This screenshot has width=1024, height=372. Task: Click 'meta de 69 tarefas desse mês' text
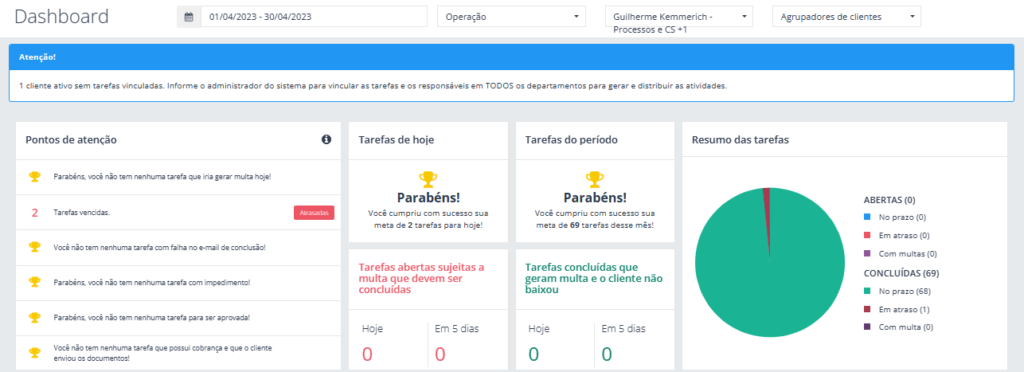595,225
